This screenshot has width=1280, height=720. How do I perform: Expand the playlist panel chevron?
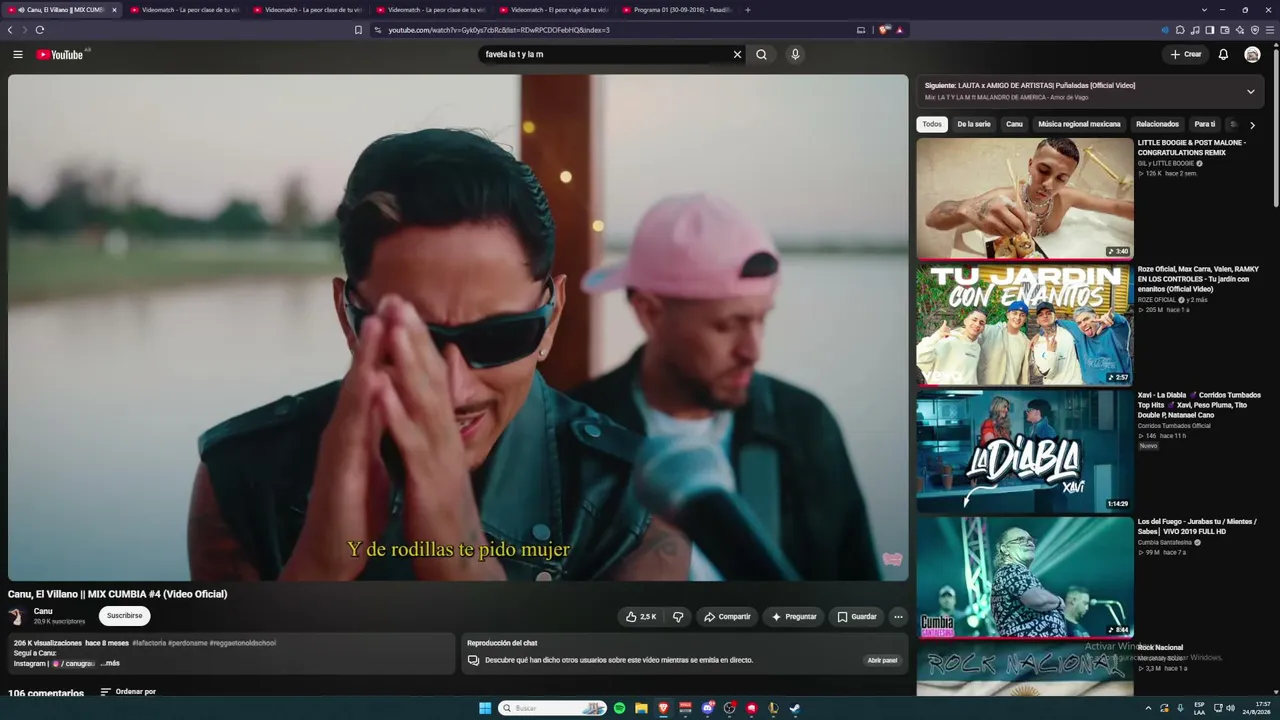coord(1250,92)
